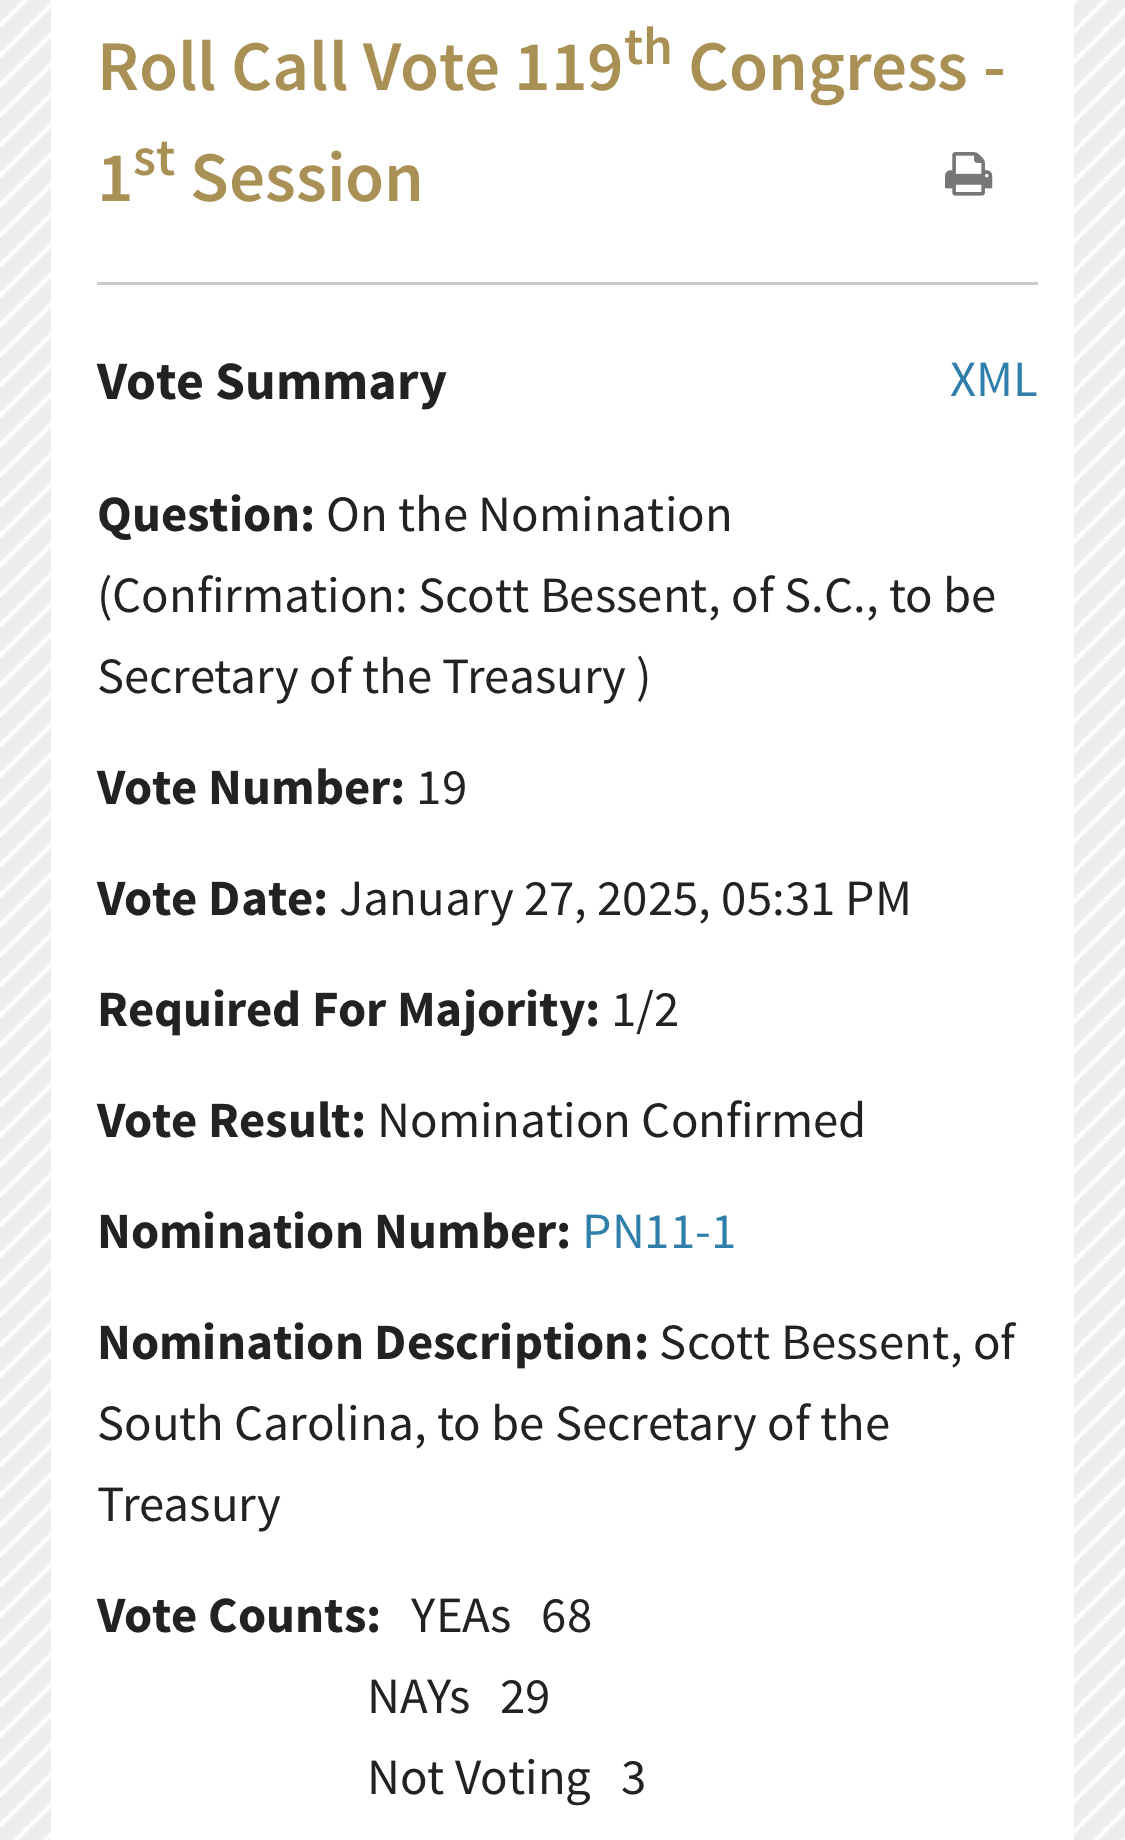Viewport: 1125px width, 1840px height.
Task: Click the Nomination Description label
Action: tap(373, 1343)
